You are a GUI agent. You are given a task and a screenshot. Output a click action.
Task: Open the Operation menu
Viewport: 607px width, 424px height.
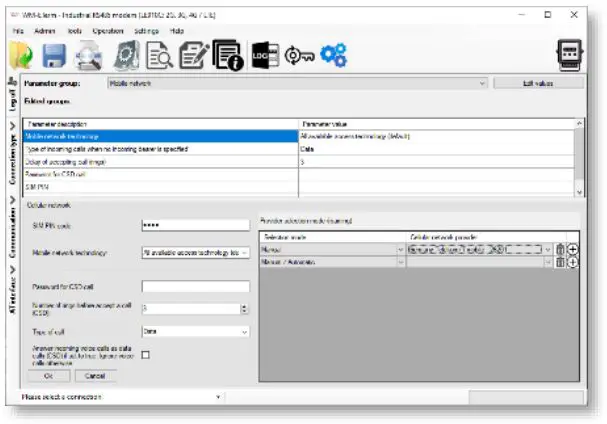click(x=108, y=31)
